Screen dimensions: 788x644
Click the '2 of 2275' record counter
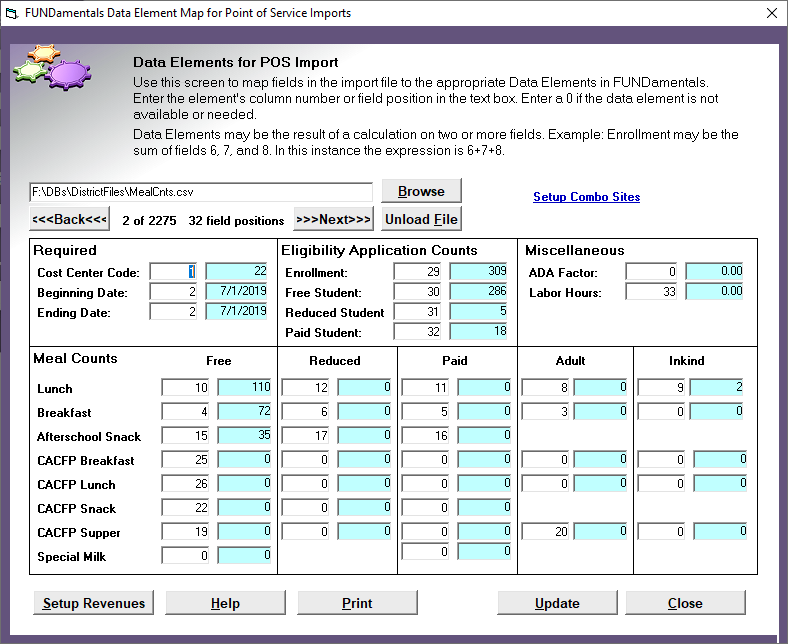click(149, 221)
